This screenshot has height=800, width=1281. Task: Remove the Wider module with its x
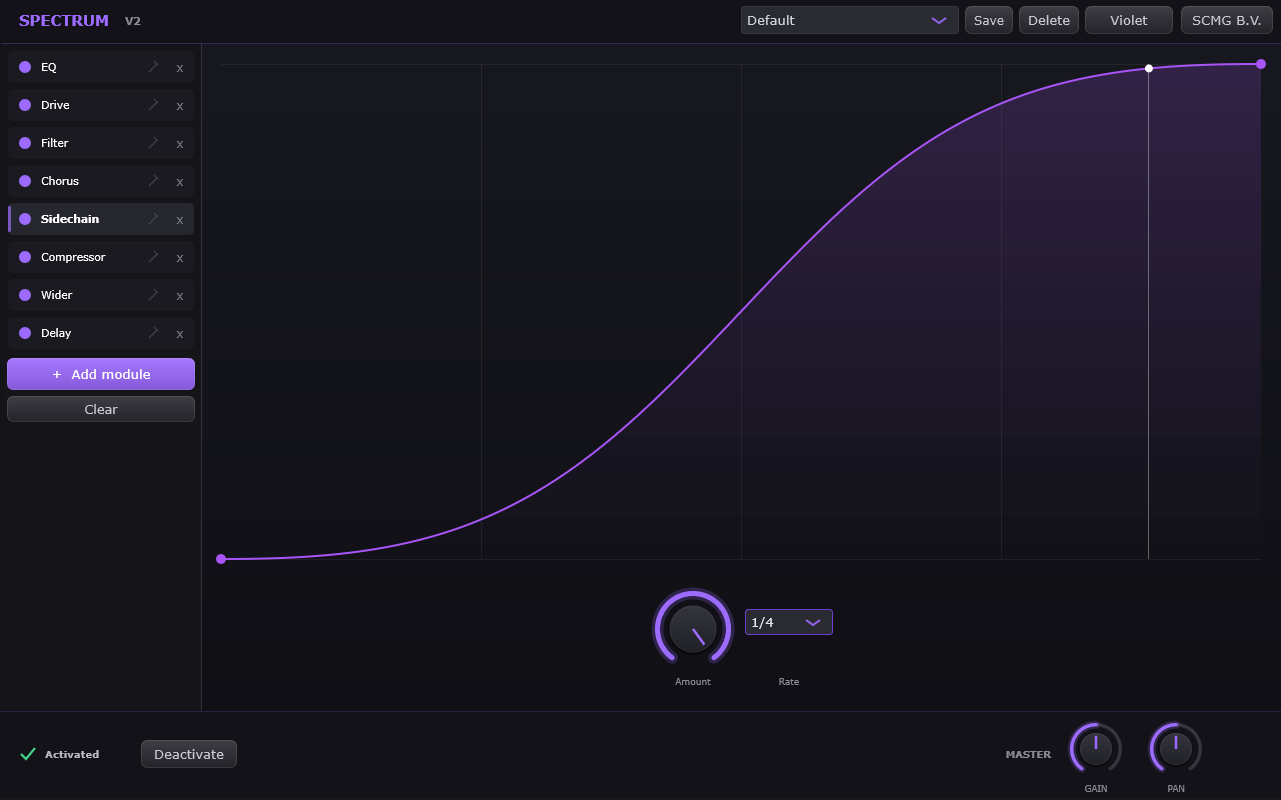180,296
